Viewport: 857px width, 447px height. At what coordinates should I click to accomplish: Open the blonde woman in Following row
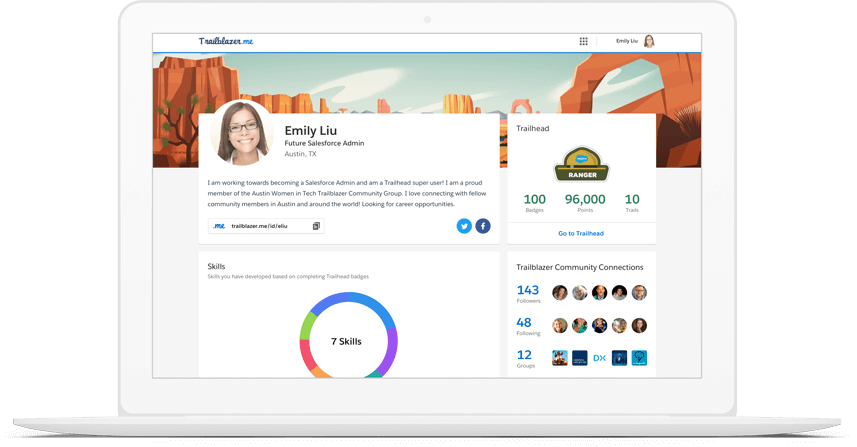pos(560,326)
